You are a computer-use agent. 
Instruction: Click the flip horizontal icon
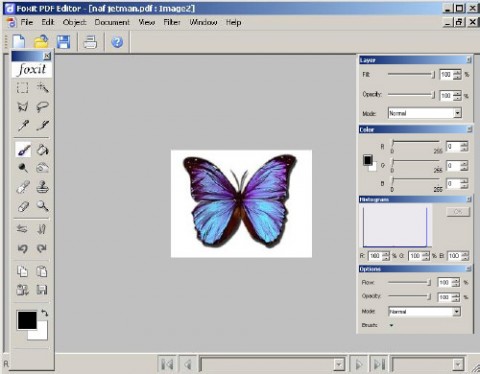tap(22, 229)
